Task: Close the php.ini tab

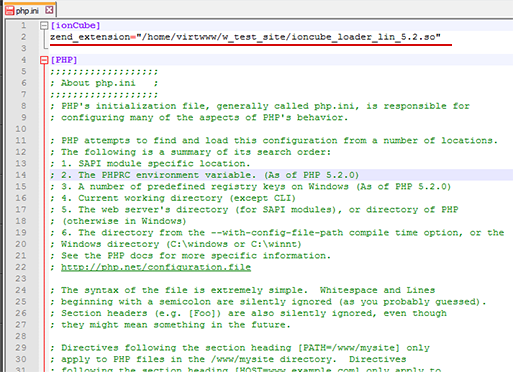Action: [49, 10]
